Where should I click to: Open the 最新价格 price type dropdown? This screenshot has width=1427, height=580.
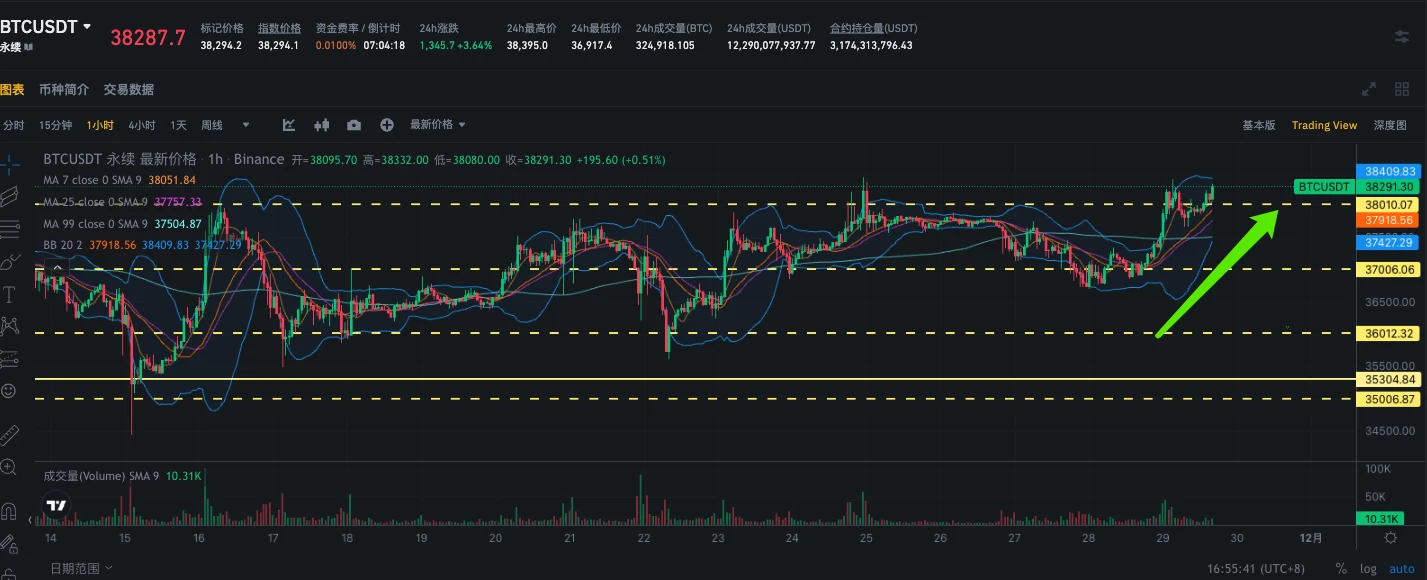(437, 125)
